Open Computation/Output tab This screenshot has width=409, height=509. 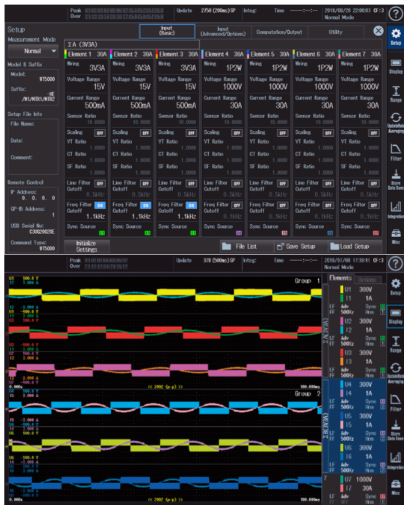point(279,32)
